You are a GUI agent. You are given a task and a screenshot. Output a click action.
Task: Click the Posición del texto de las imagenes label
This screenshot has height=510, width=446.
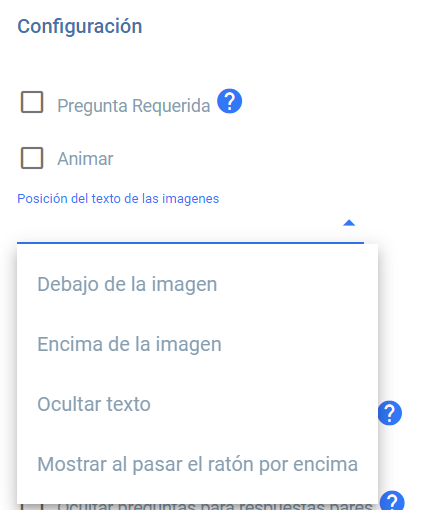point(118,199)
